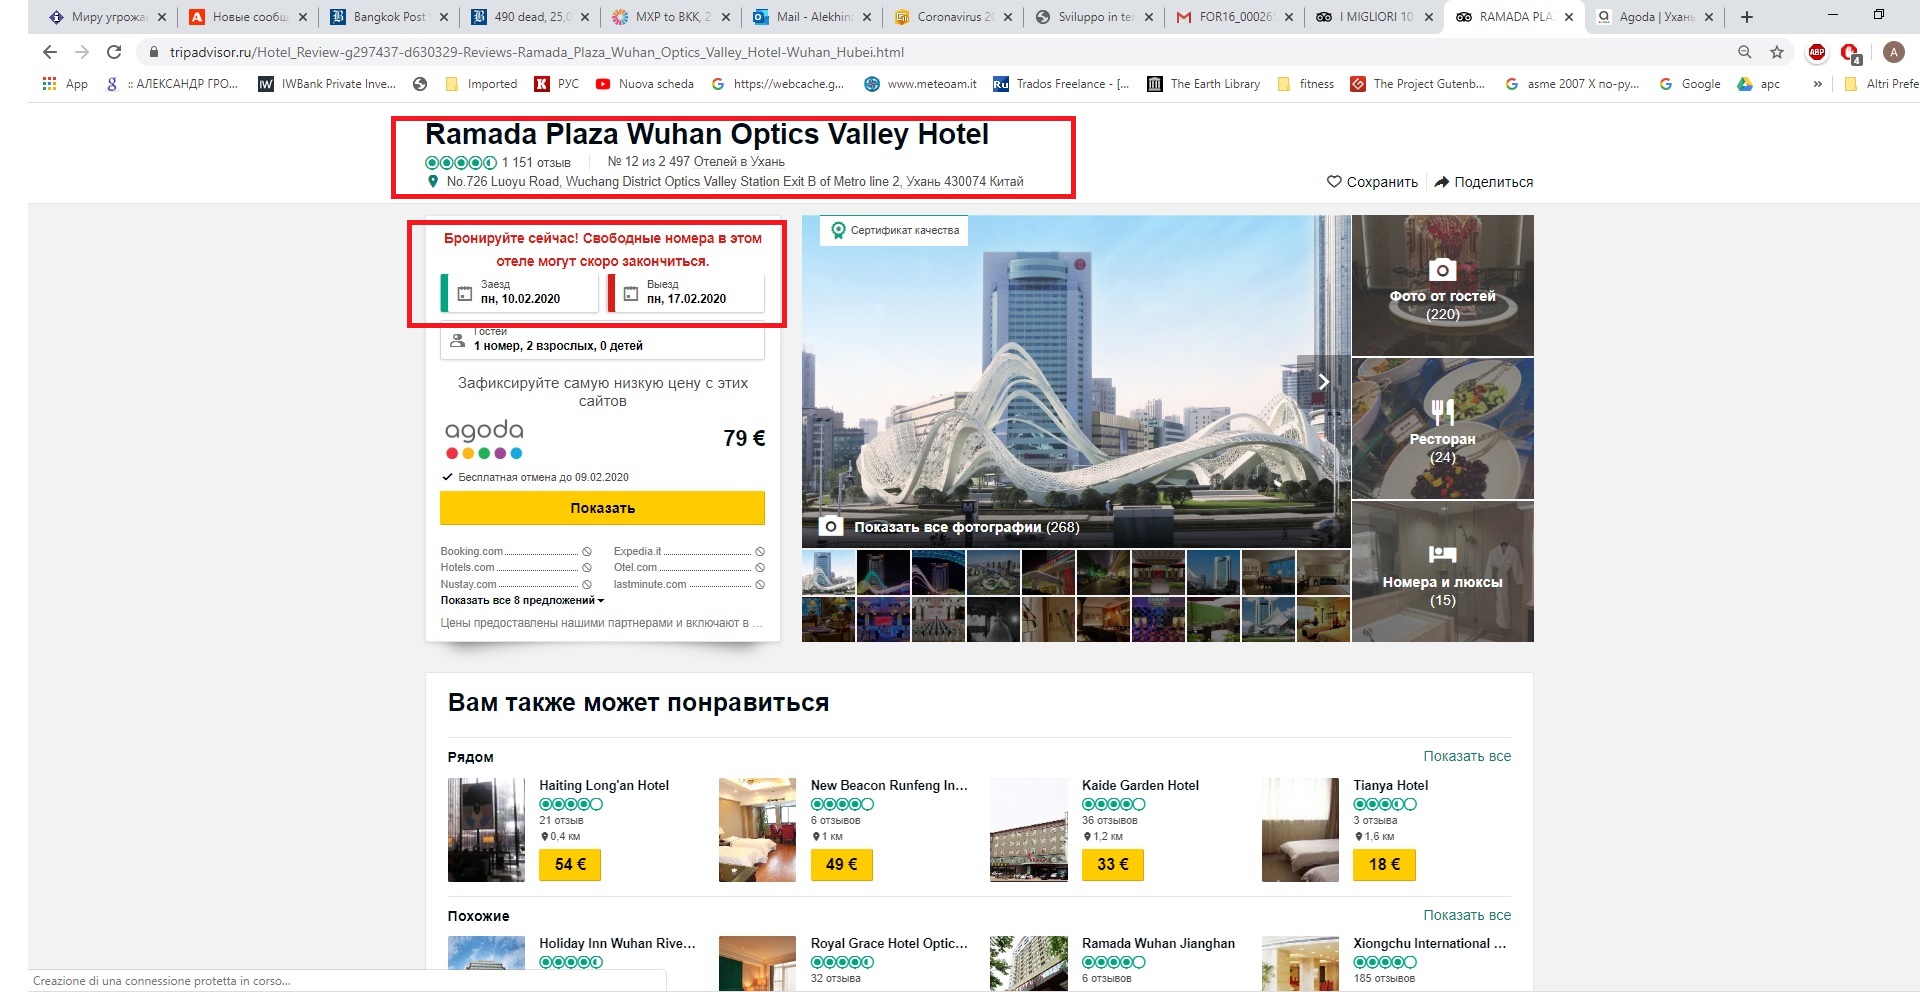Screen dimensions: 1925x992
Task: Open the zoom magnifier icon in address bar
Action: click(1745, 52)
